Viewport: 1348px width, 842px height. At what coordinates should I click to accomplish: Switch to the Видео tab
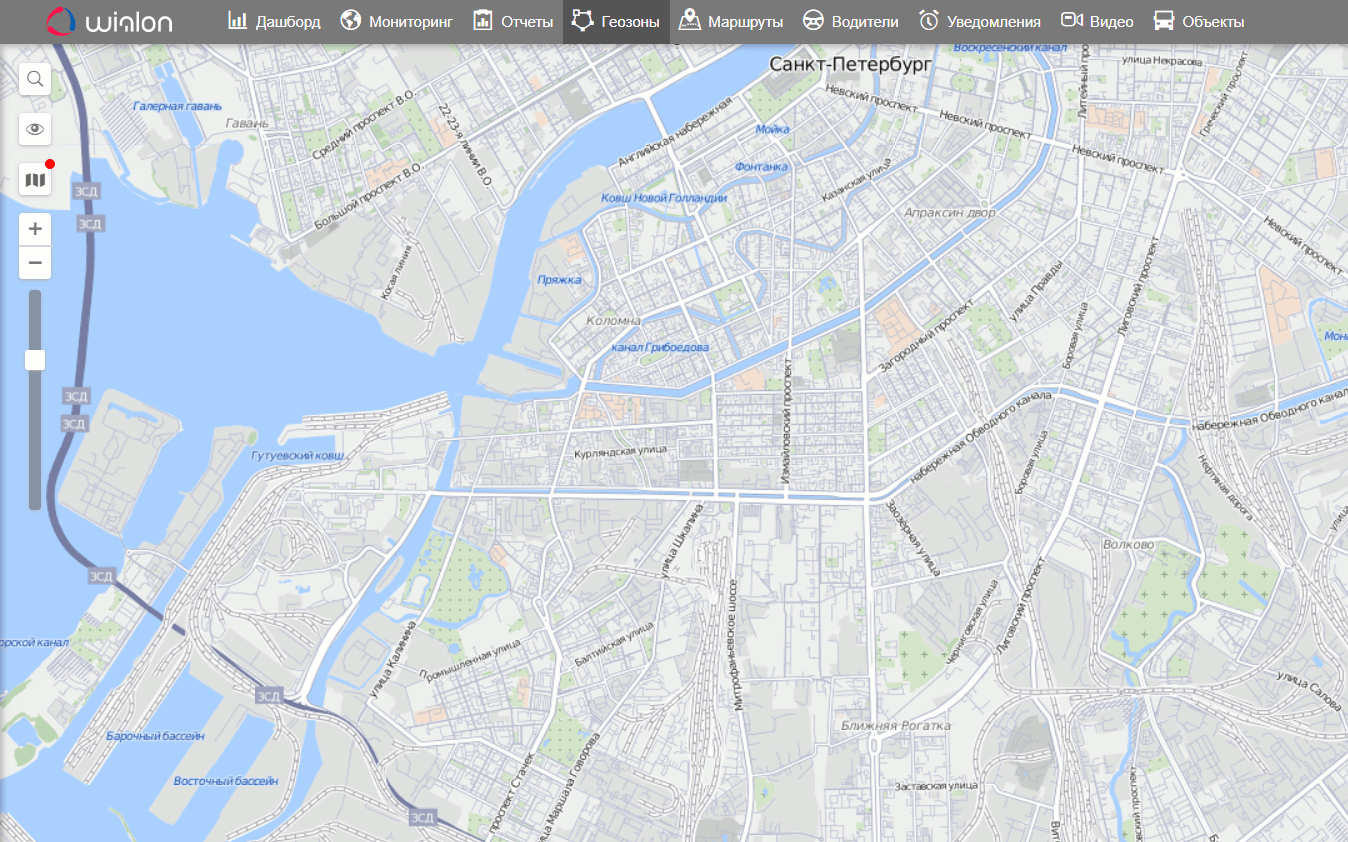pyautogui.click(x=1097, y=21)
